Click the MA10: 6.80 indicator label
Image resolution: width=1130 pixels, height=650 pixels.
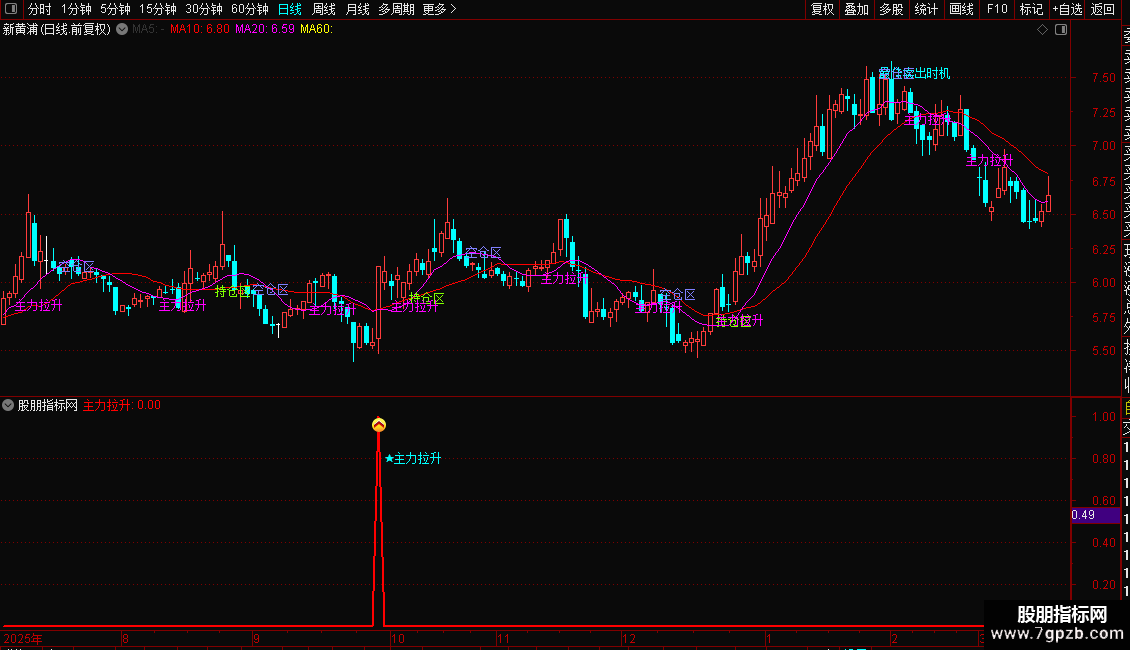pyautogui.click(x=200, y=30)
